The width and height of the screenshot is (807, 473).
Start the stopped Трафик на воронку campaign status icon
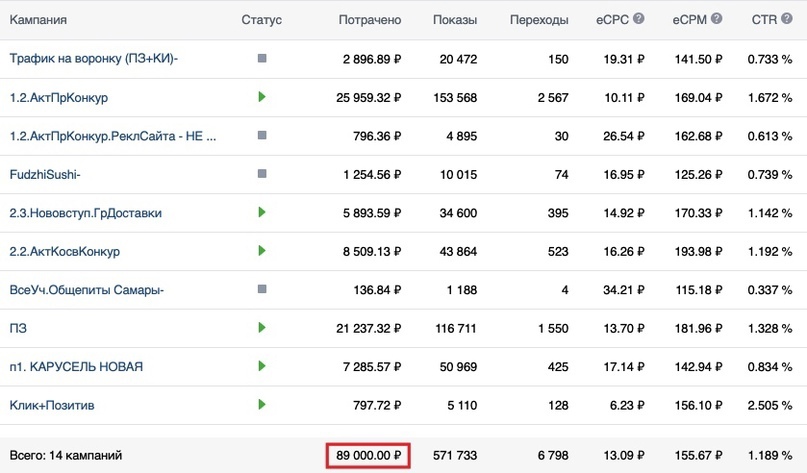click(x=262, y=59)
